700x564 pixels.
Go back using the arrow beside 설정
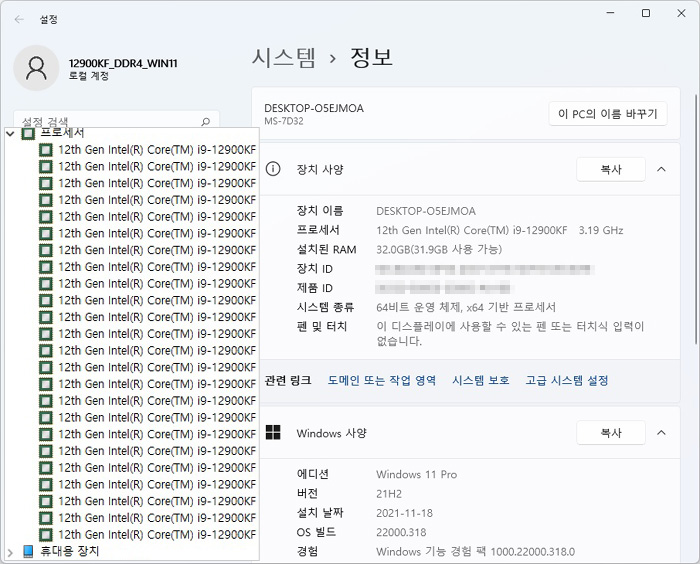tap(19, 19)
